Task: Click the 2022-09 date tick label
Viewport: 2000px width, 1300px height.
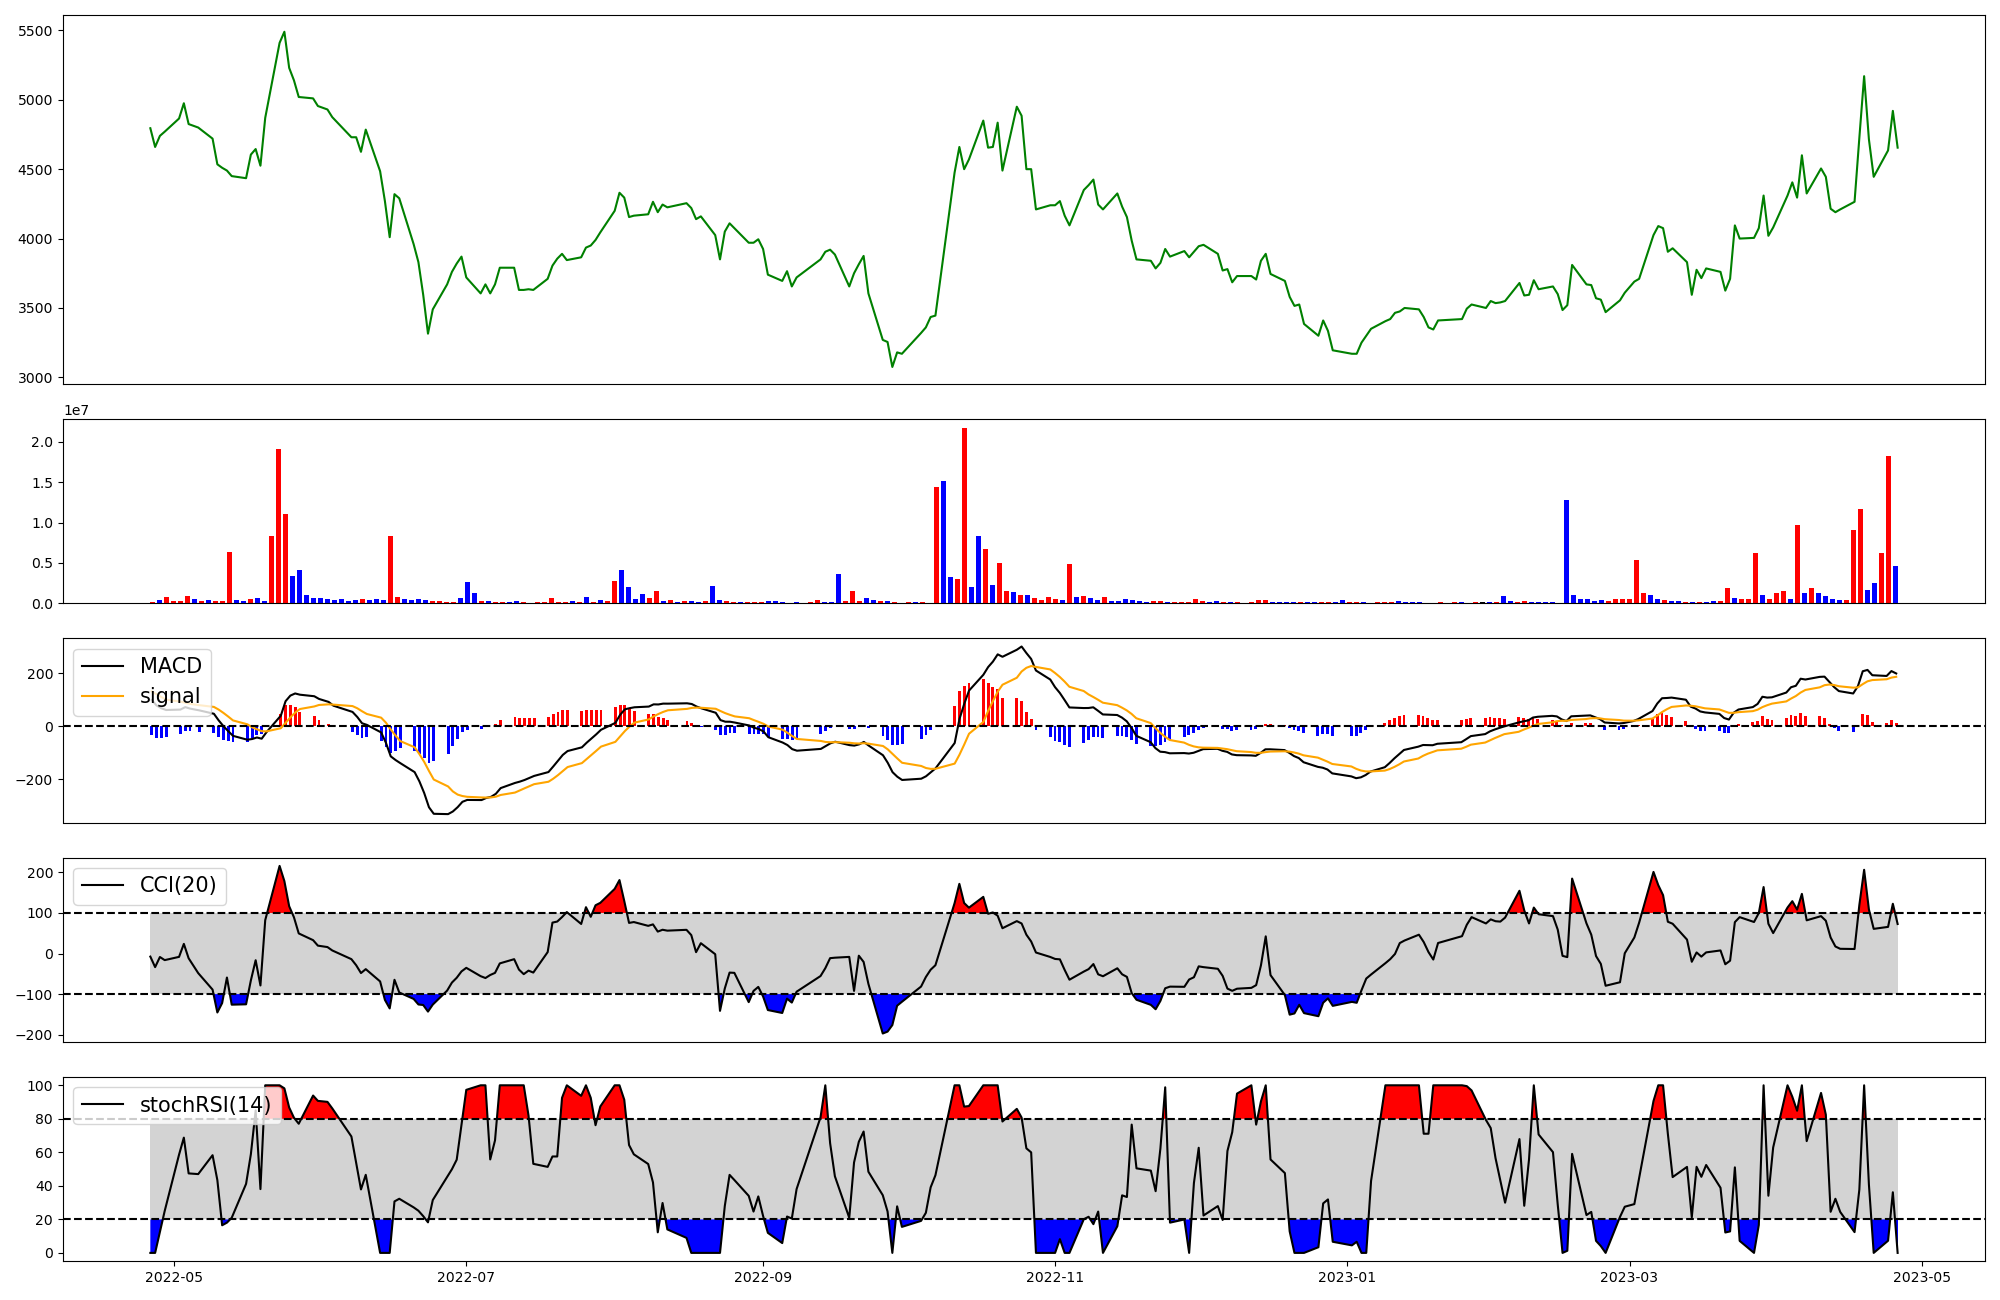Action: click(763, 1276)
